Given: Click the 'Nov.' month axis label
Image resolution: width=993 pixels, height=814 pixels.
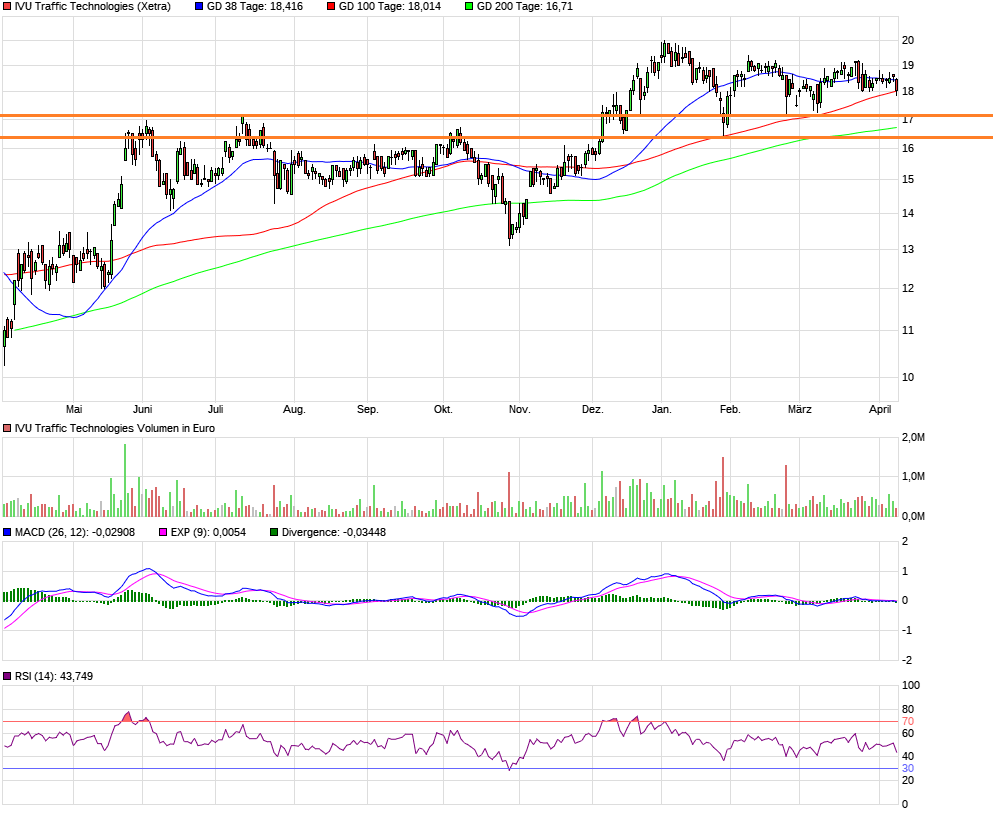Looking at the screenshot, I should coord(519,409).
